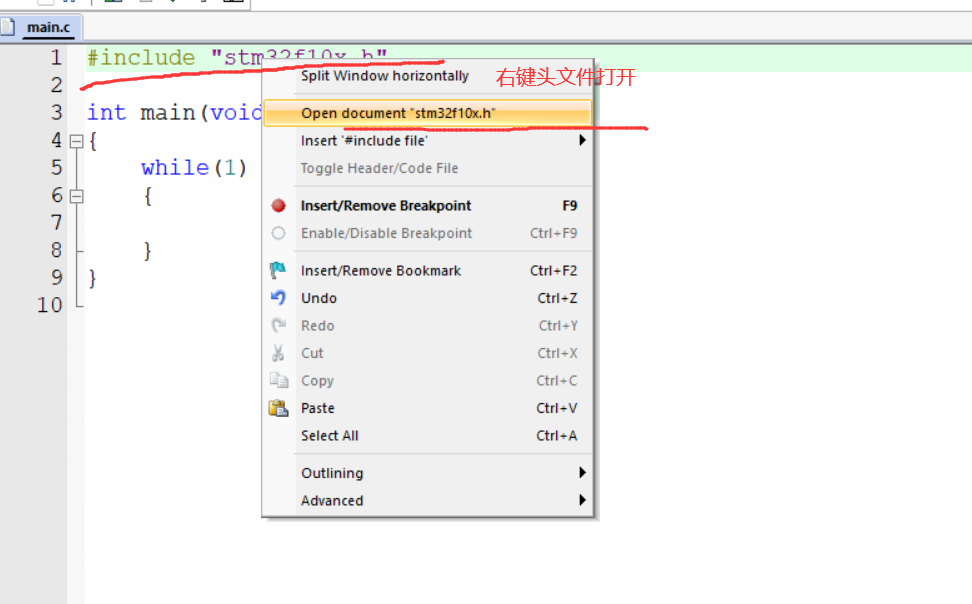The image size is (972, 604).
Task: Select Toggle Header/Code File entry
Action: tap(428, 168)
